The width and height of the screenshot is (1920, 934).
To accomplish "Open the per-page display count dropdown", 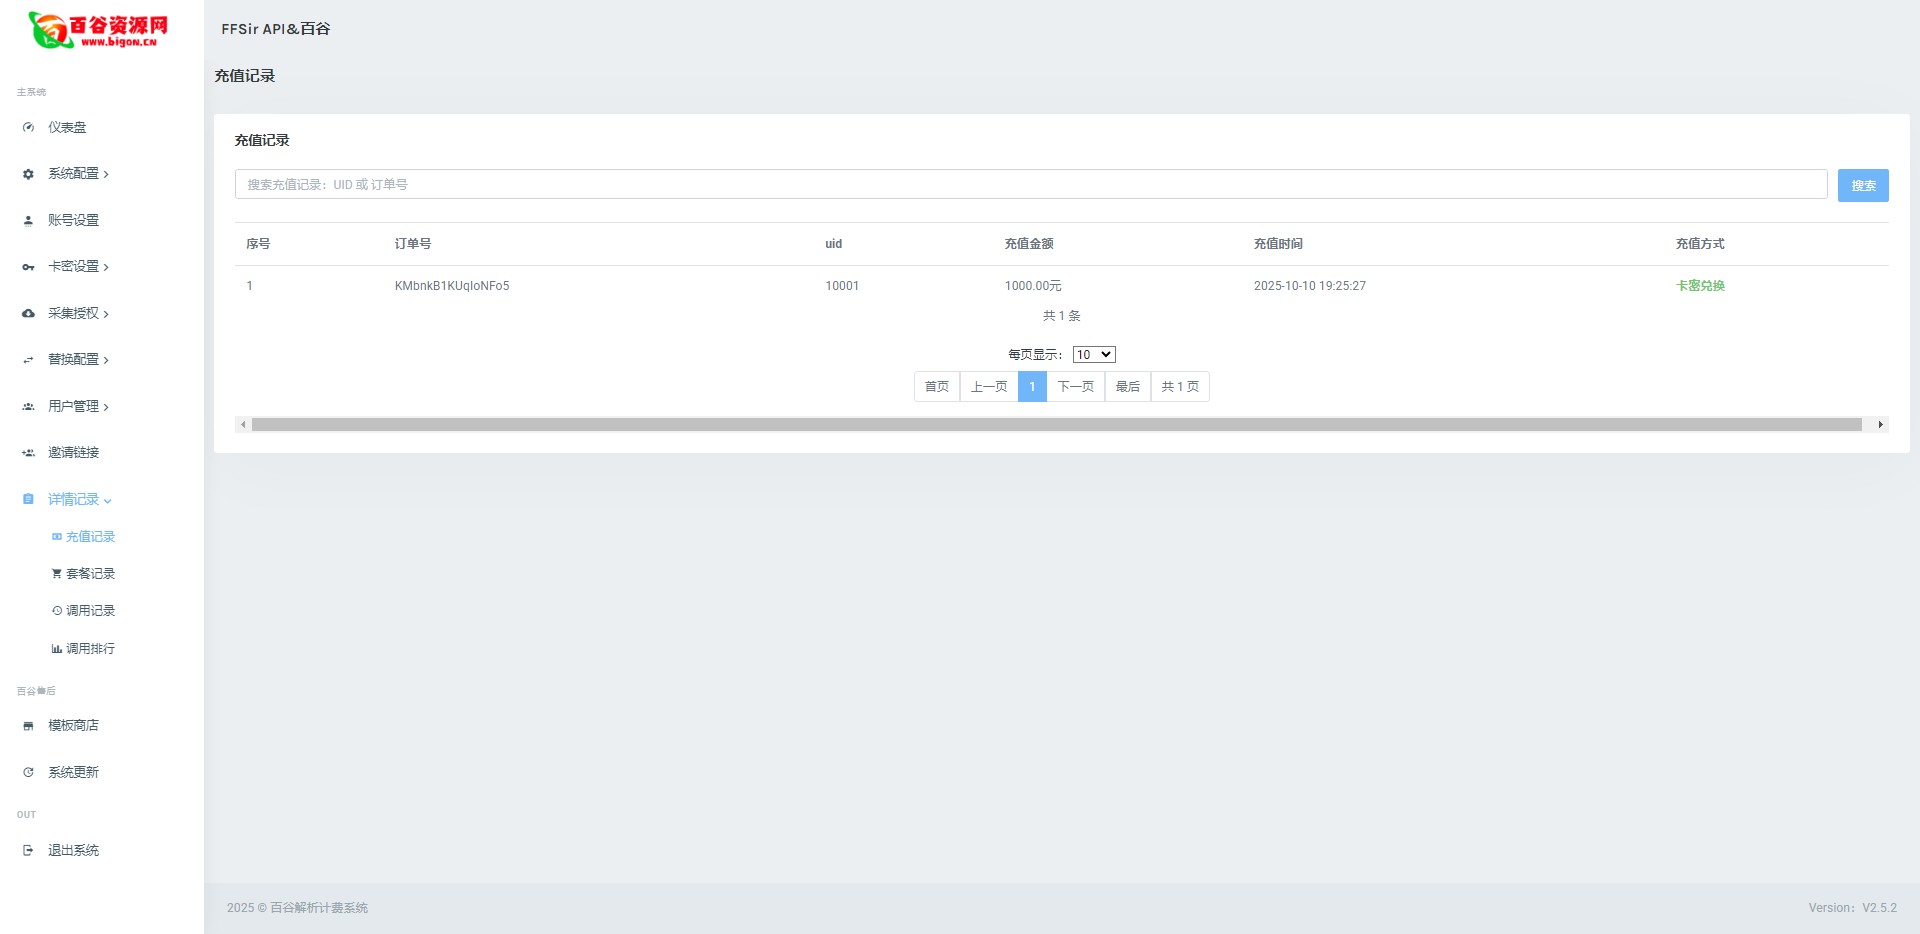I will 1093,355.
